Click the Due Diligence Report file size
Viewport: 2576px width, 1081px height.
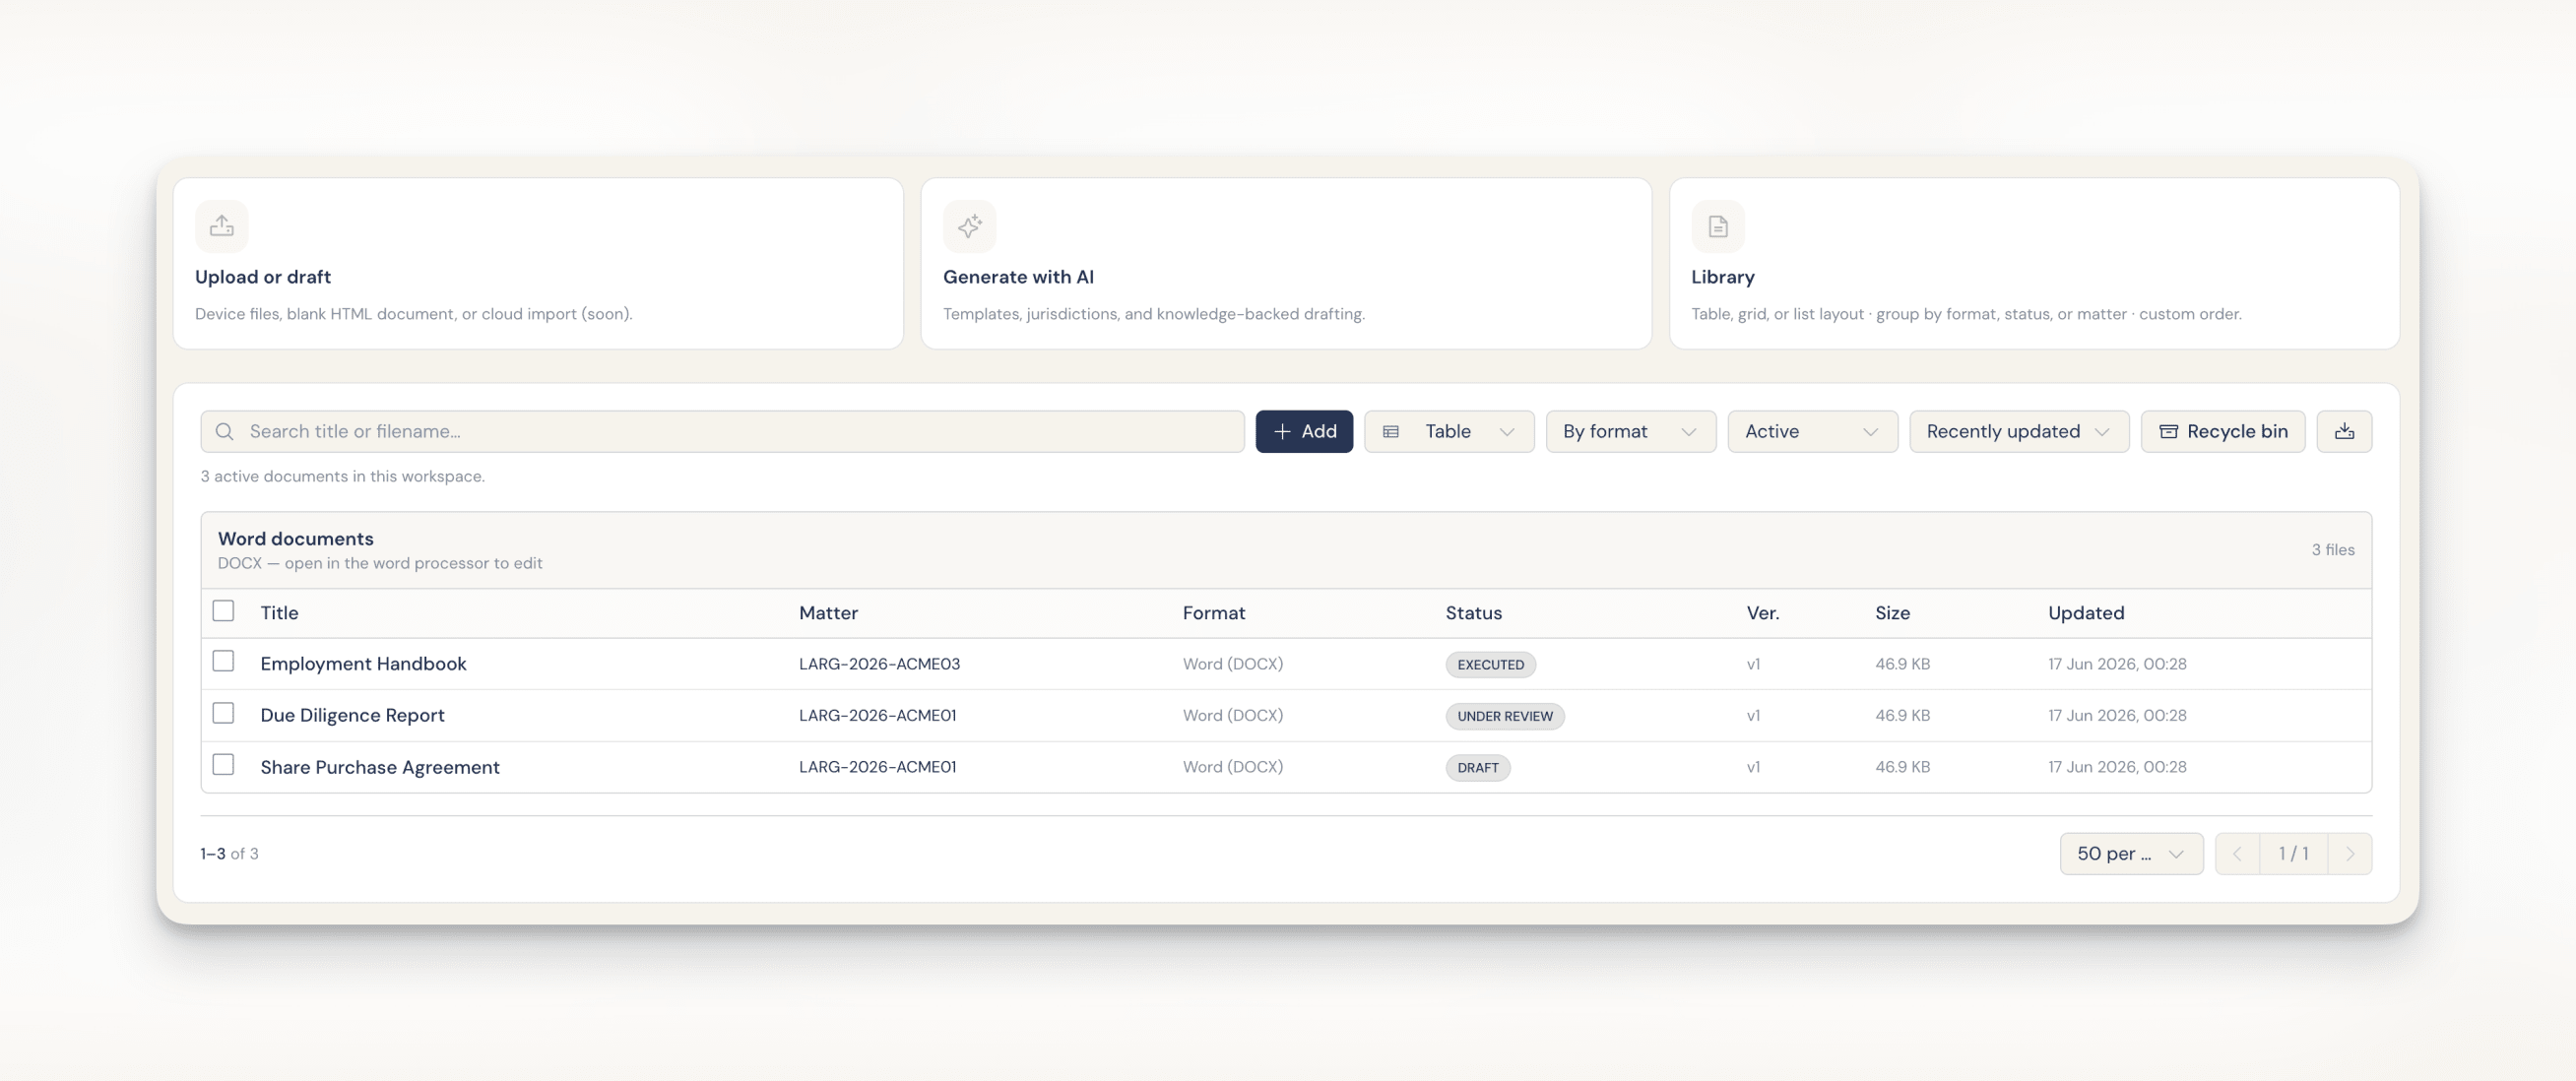(x=1902, y=715)
